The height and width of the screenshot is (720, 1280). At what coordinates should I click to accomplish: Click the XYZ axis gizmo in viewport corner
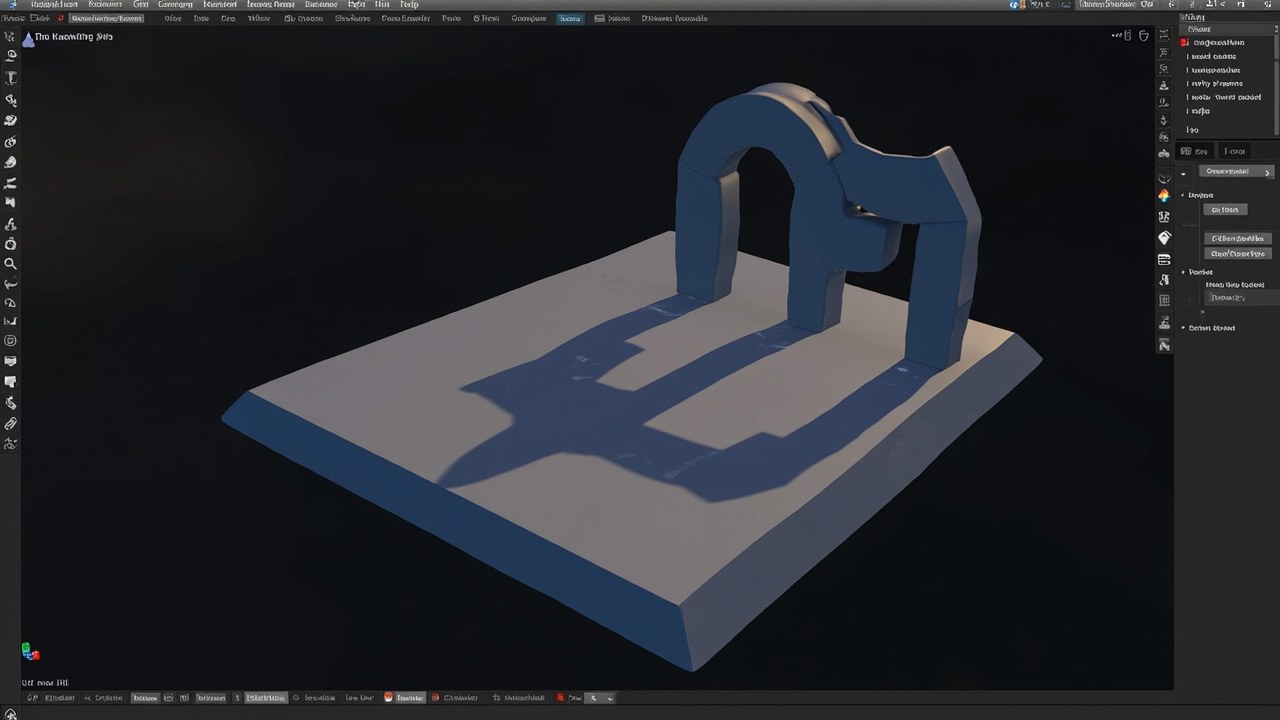pos(30,652)
